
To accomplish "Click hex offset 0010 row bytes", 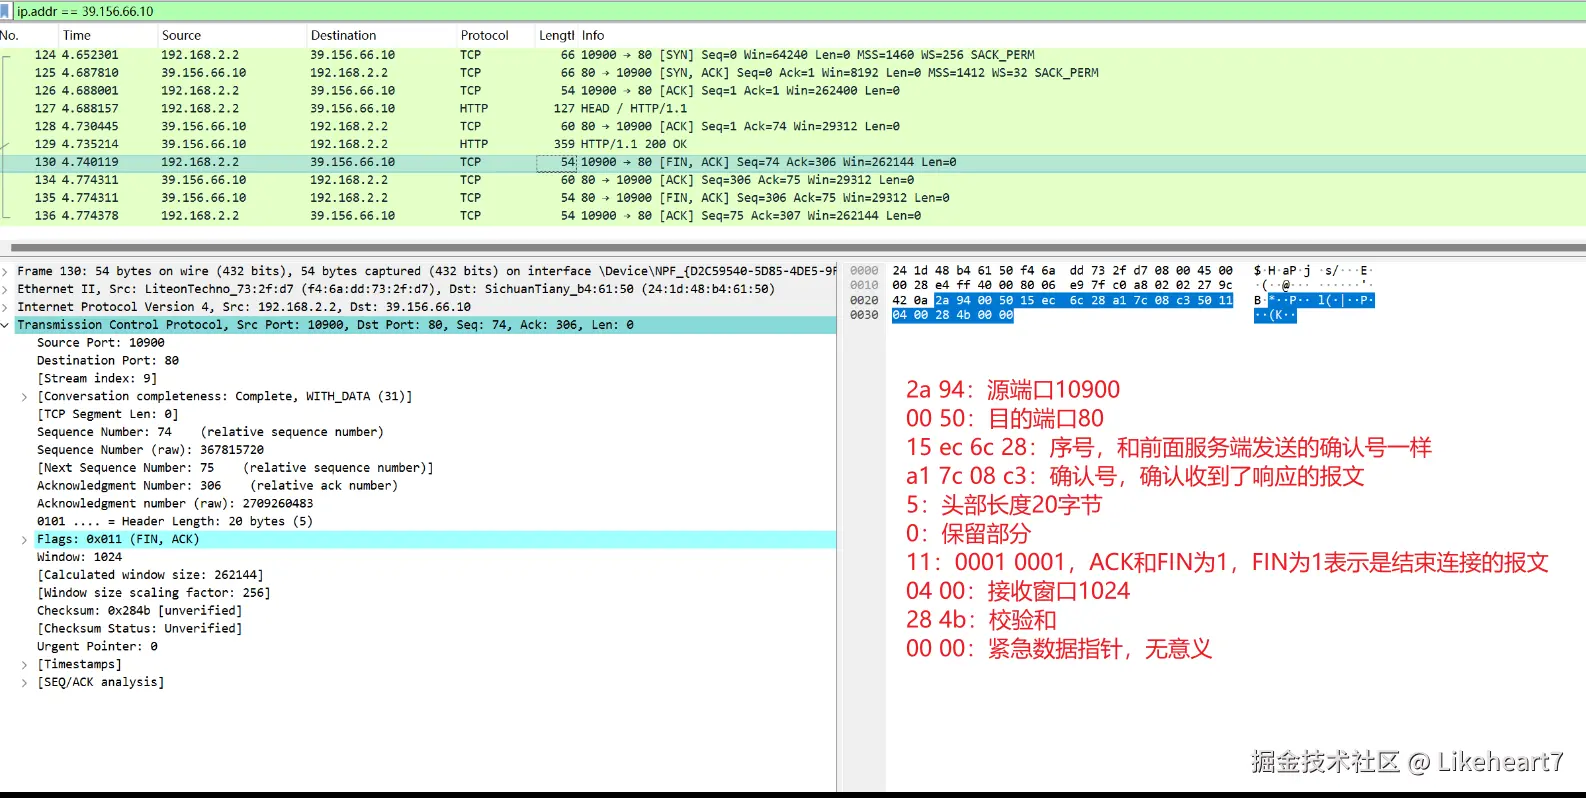I will pyautogui.click(x=1062, y=285).
